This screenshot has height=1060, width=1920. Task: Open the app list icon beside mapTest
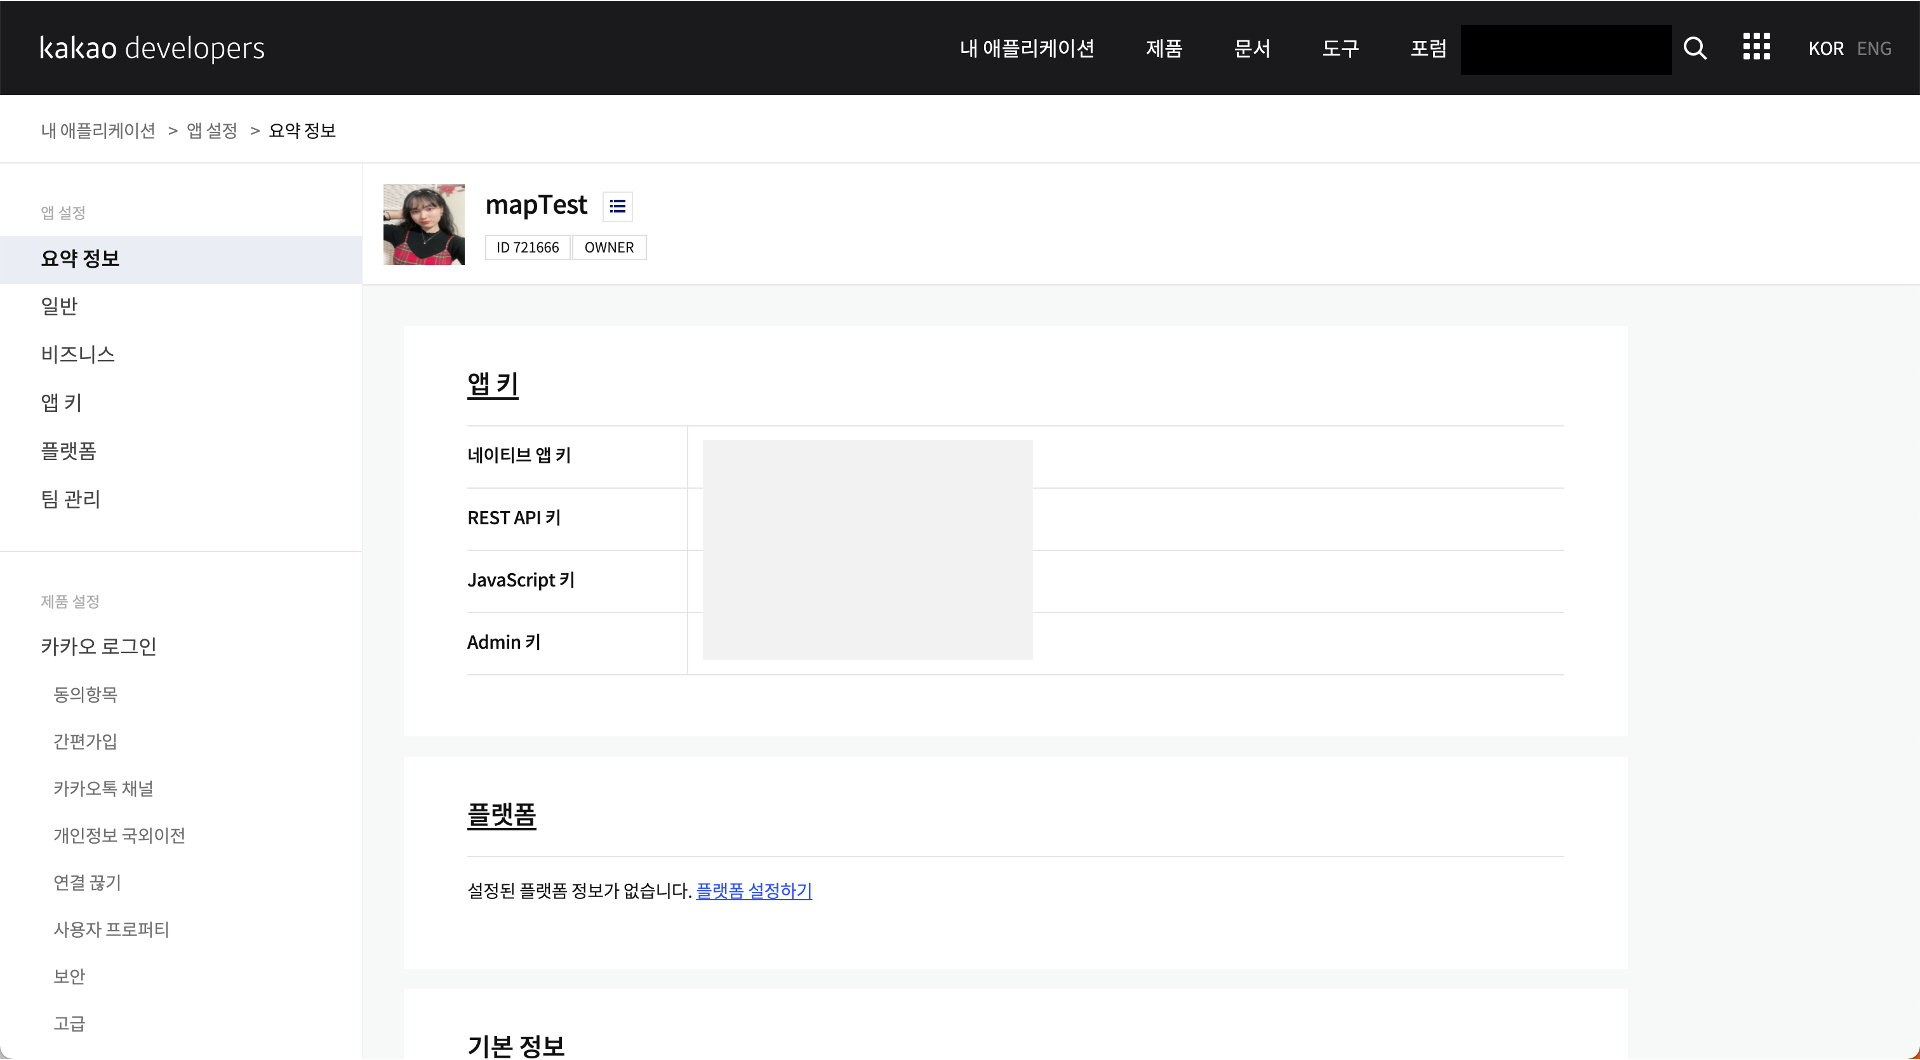pos(618,206)
